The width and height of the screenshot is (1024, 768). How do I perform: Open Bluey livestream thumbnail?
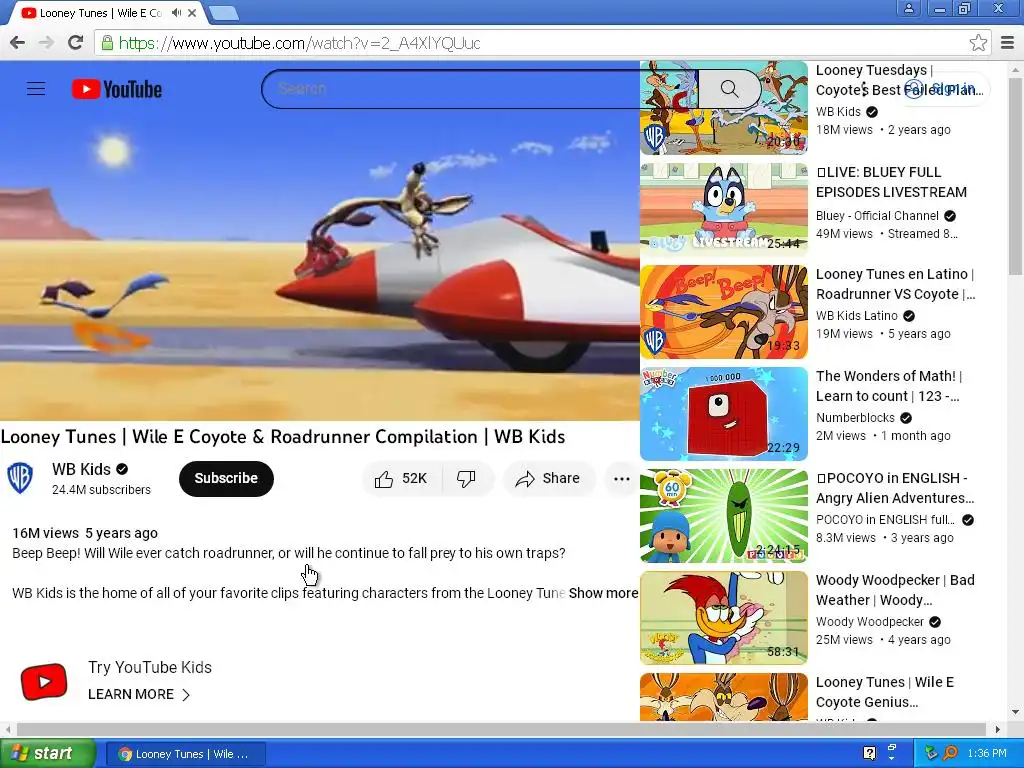click(724, 209)
